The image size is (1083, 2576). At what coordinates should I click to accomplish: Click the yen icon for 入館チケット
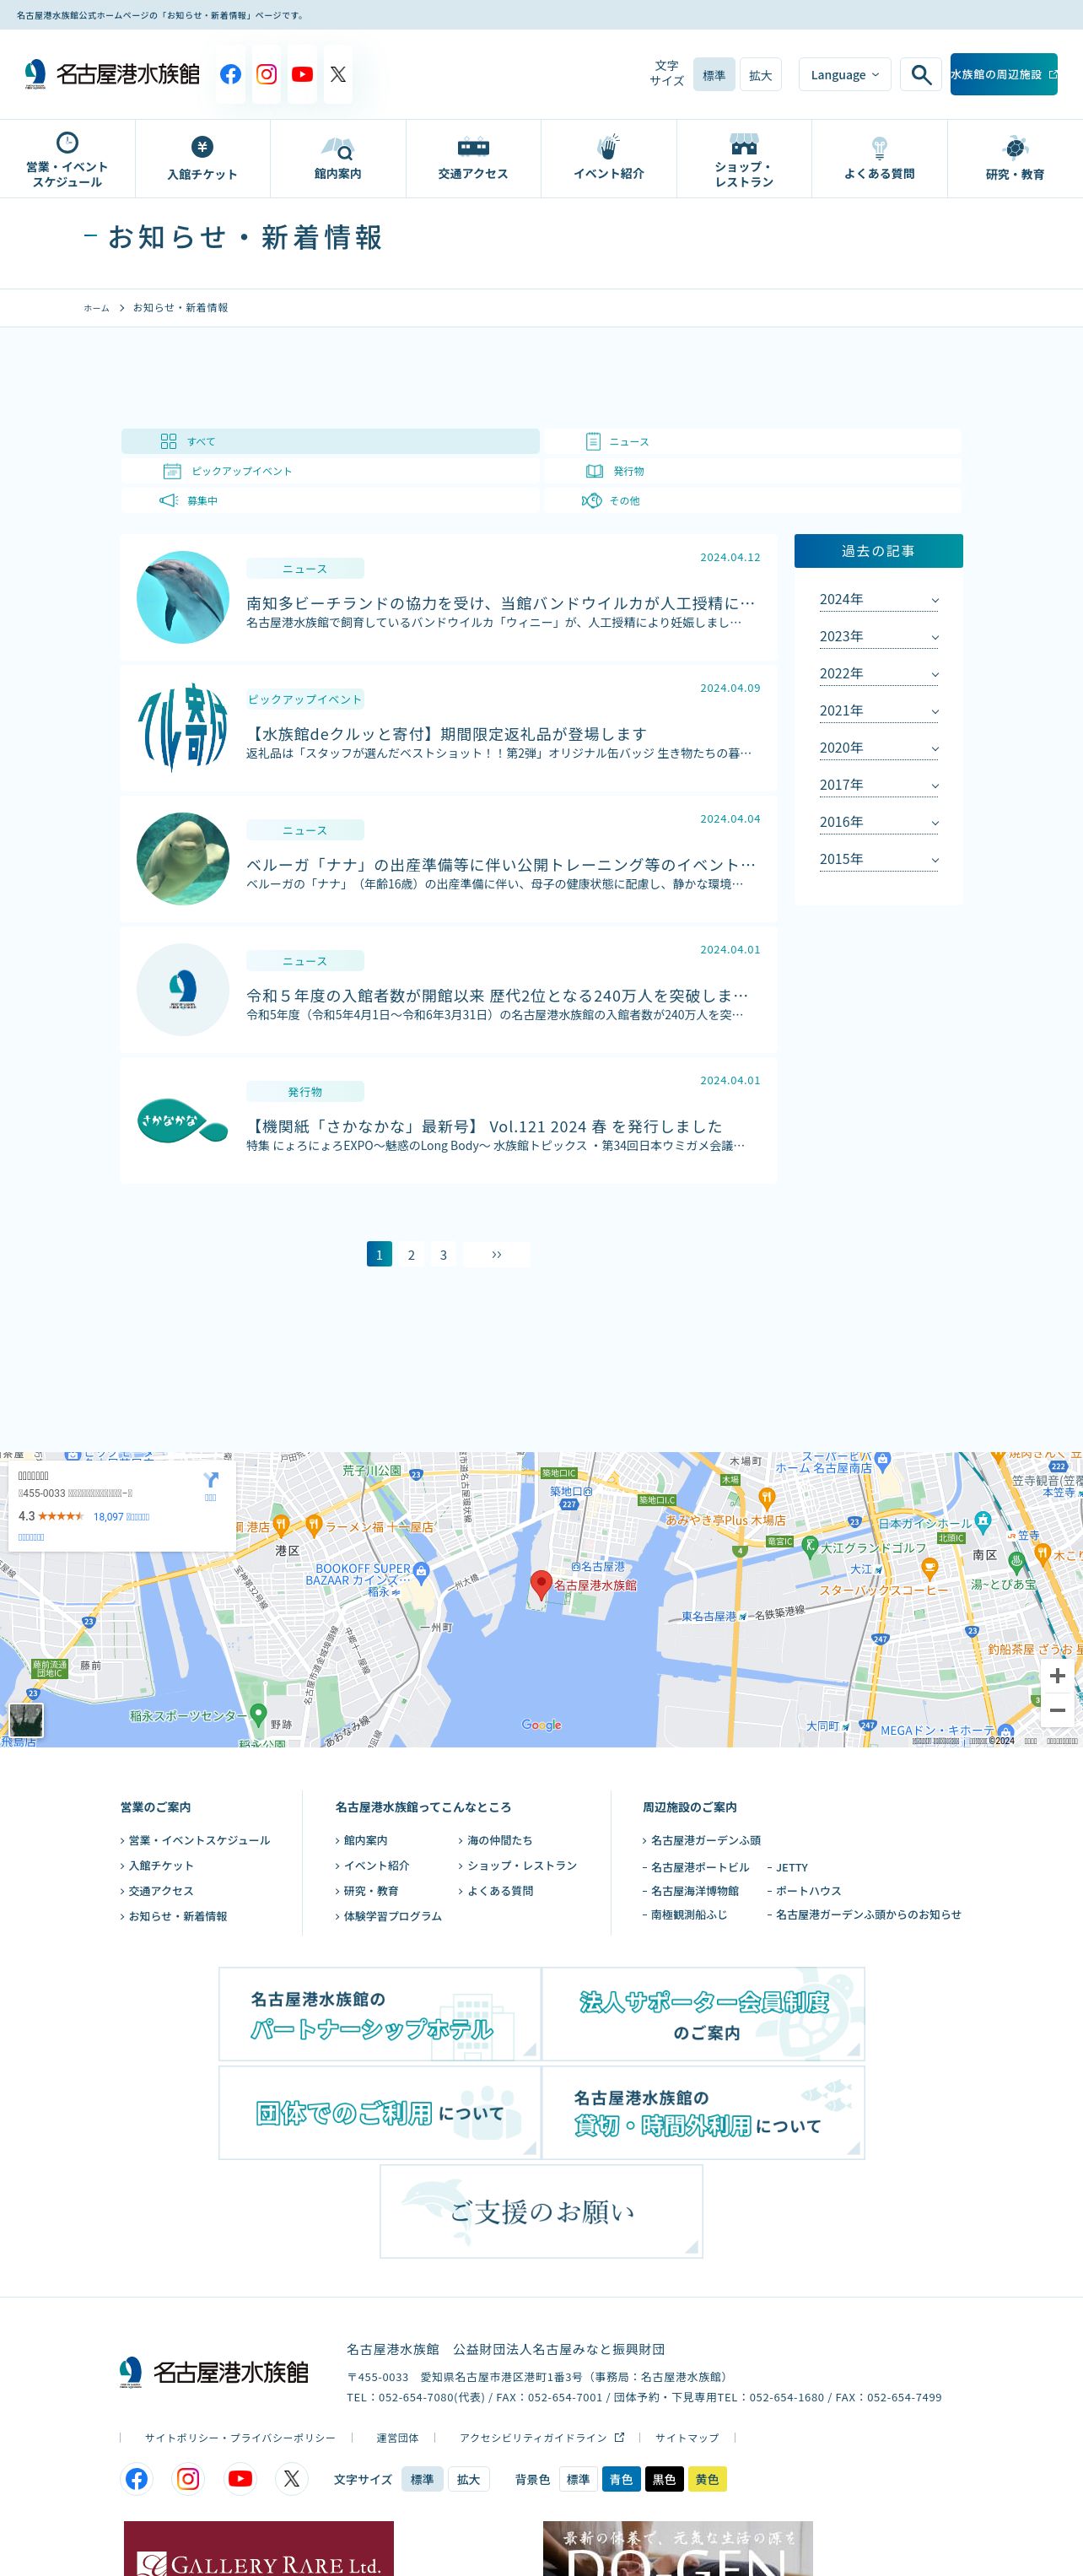pos(202,147)
